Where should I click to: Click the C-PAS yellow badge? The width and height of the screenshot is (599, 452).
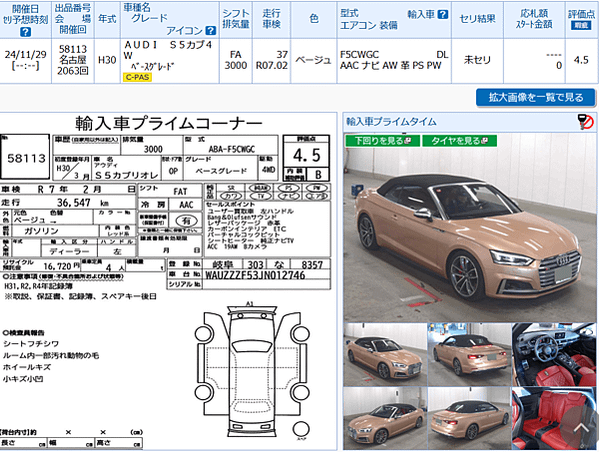click(x=137, y=77)
